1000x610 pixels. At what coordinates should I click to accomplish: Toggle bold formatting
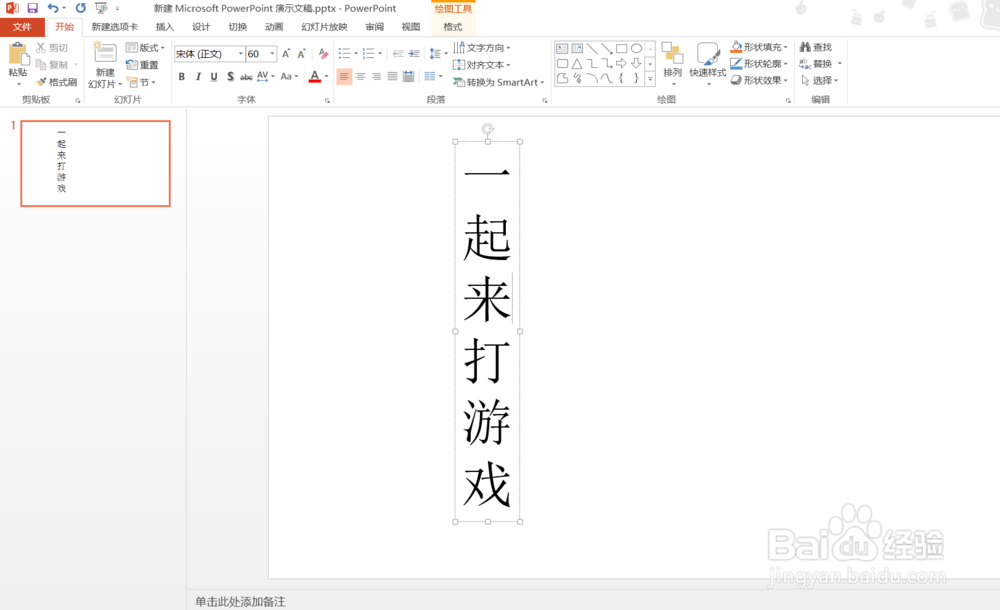(x=181, y=75)
